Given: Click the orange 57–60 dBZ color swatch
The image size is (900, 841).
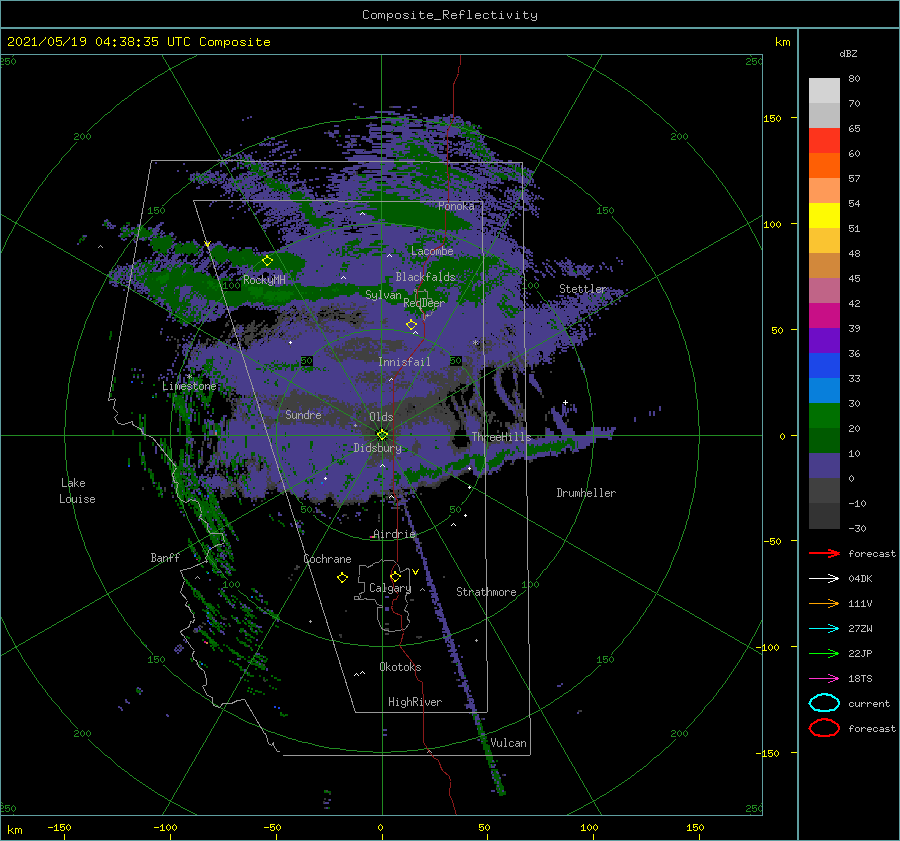Looking at the screenshot, I should pos(824,166).
